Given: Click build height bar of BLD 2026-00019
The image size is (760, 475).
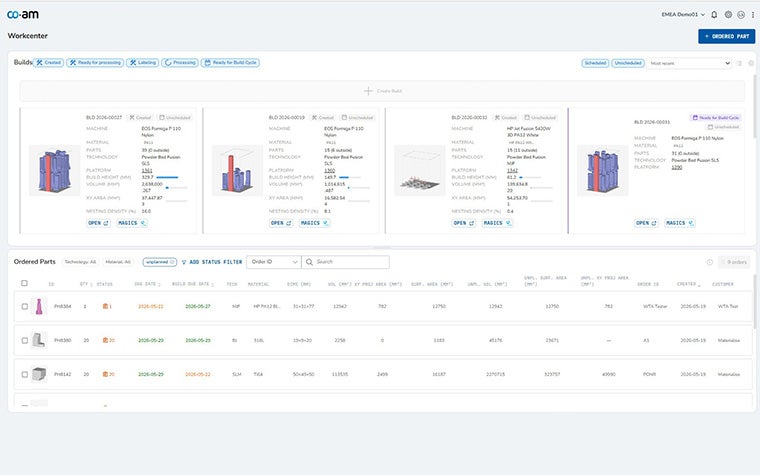Looking at the screenshot, I should pos(350,177).
